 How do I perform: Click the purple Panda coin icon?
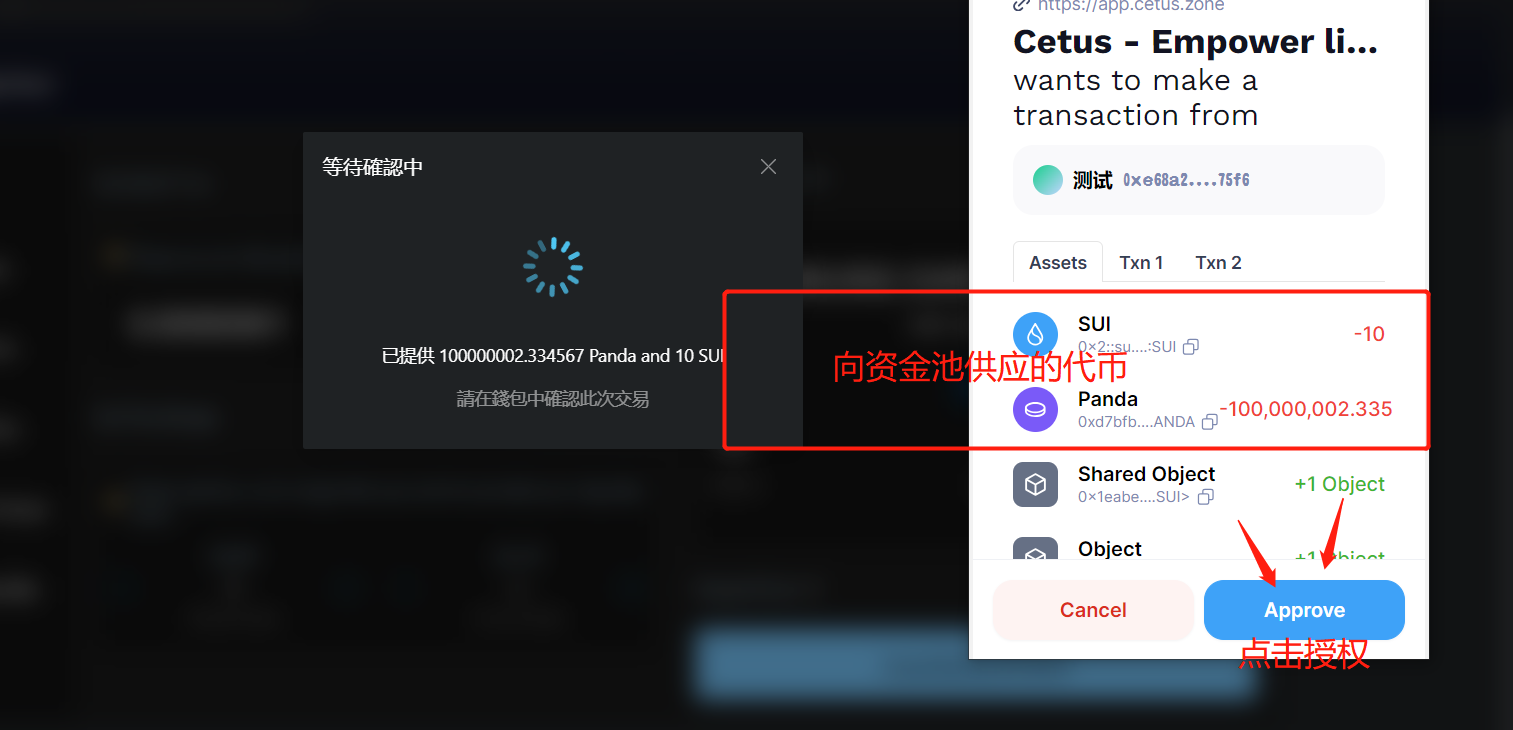(1035, 409)
